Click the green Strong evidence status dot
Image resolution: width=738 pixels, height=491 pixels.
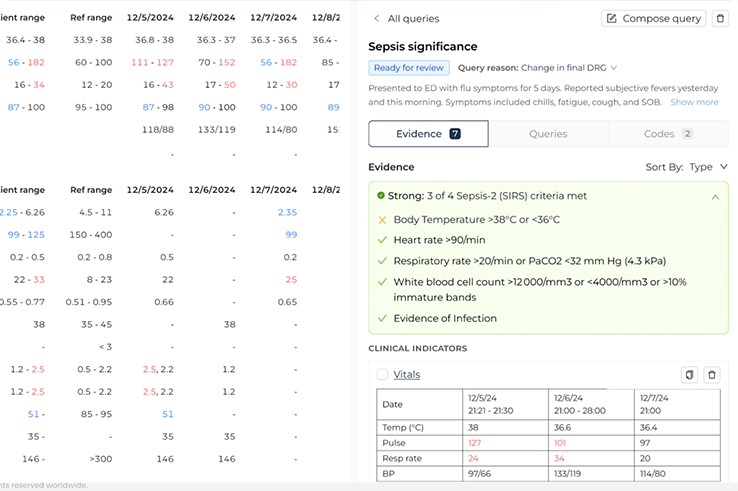click(x=381, y=196)
